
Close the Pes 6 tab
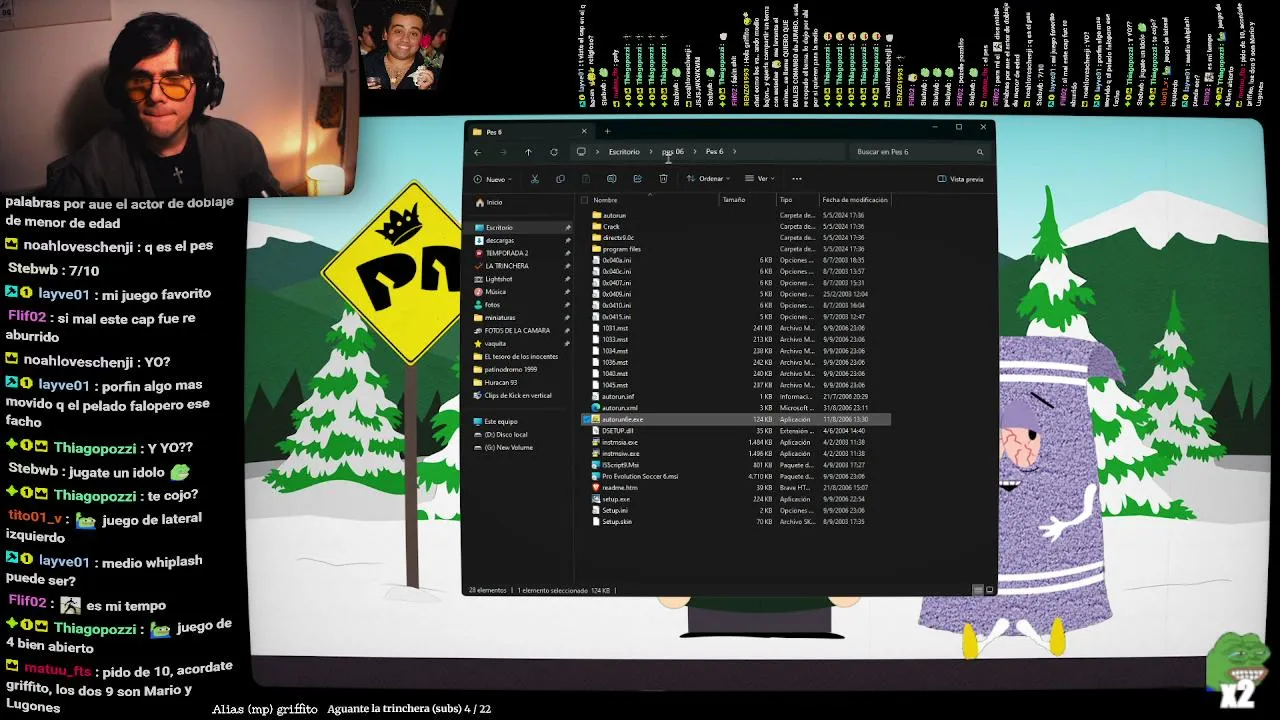click(584, 131)
